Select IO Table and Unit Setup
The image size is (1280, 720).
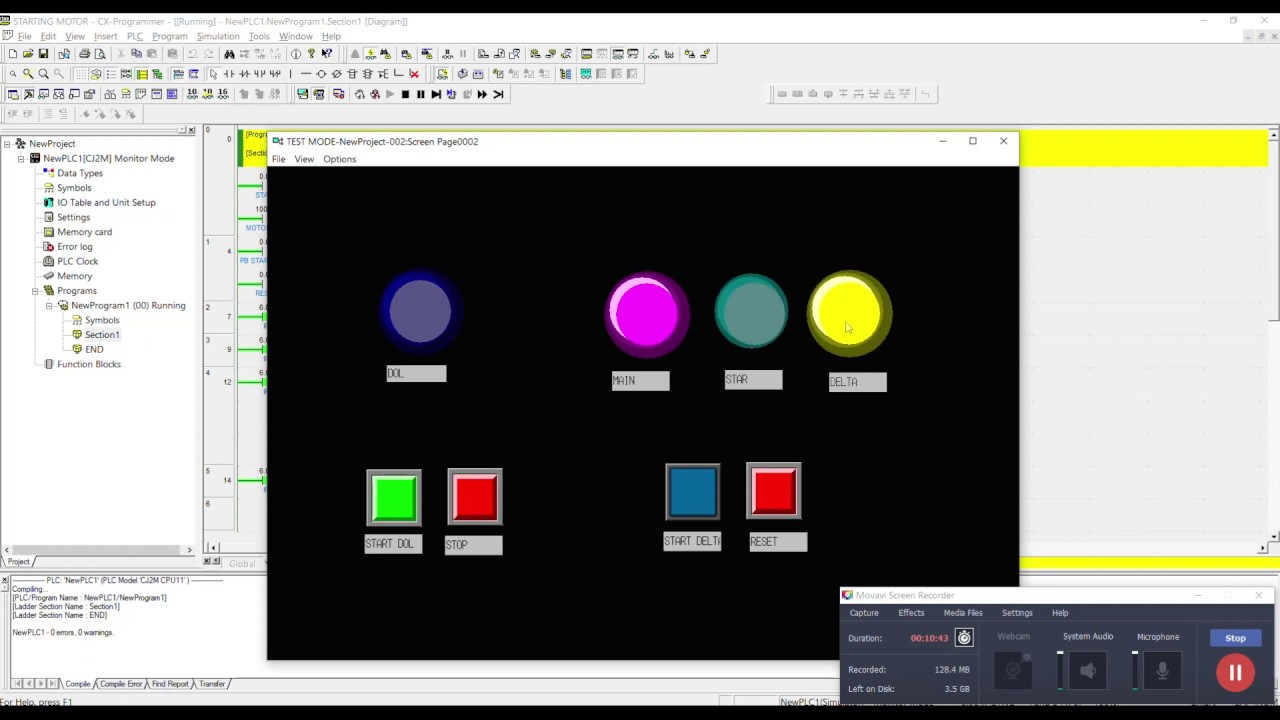tap(106, 202)
